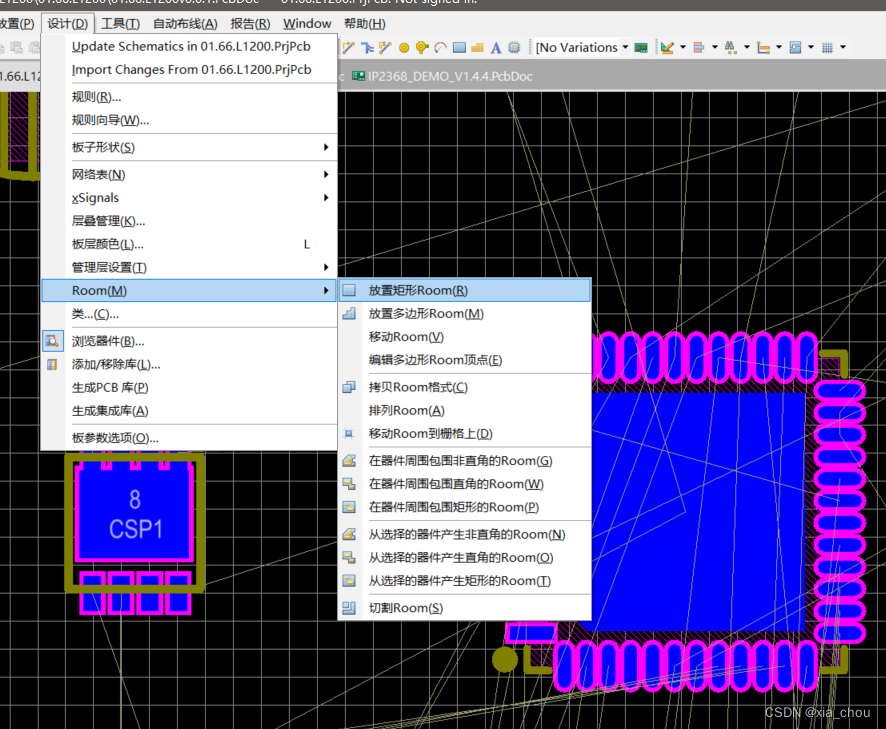Expand the utility drawing tools dropdown arrow
The height and width of the screenshot is (729, 886).
[x=683, y=47]
